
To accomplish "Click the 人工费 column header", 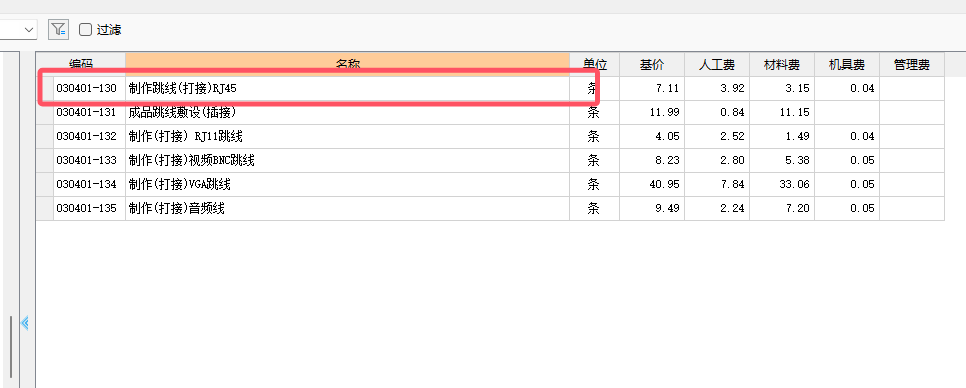I will click(x=717, y=64).
